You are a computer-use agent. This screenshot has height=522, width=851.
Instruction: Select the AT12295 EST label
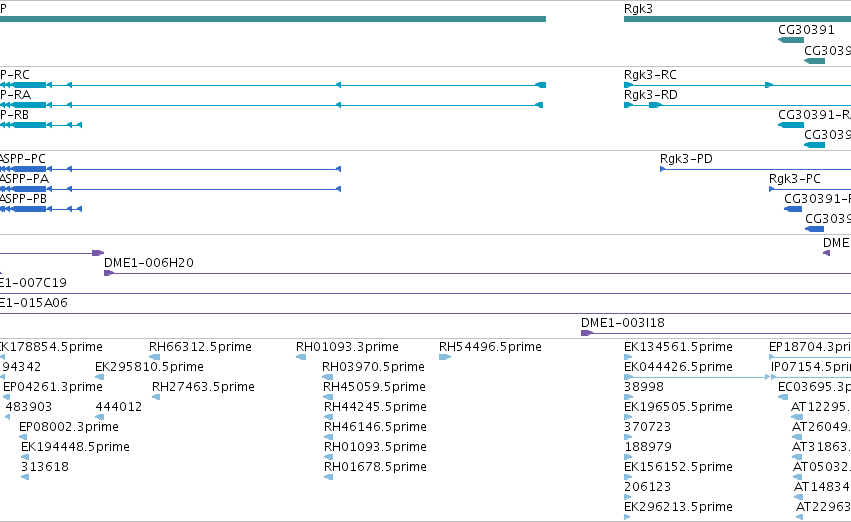[821, 407]
